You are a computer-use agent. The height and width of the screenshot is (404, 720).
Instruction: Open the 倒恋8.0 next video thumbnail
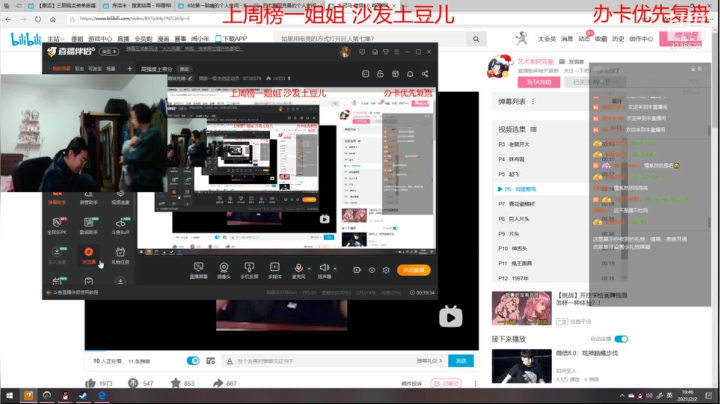pos(521,366)
